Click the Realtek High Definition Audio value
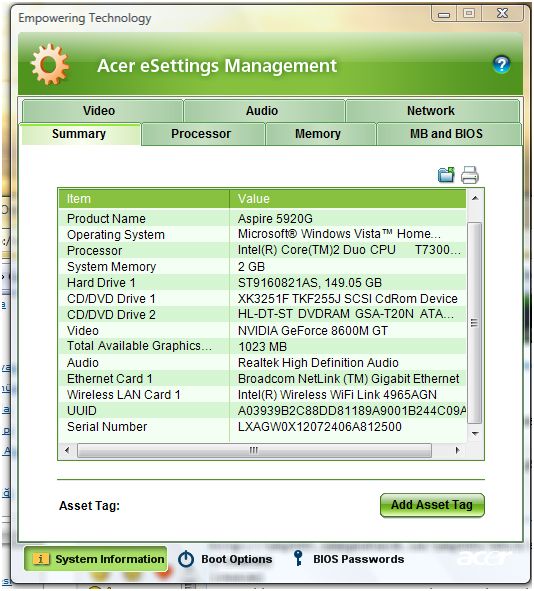This screenshot has height=591, width=534. coord(318,363)
